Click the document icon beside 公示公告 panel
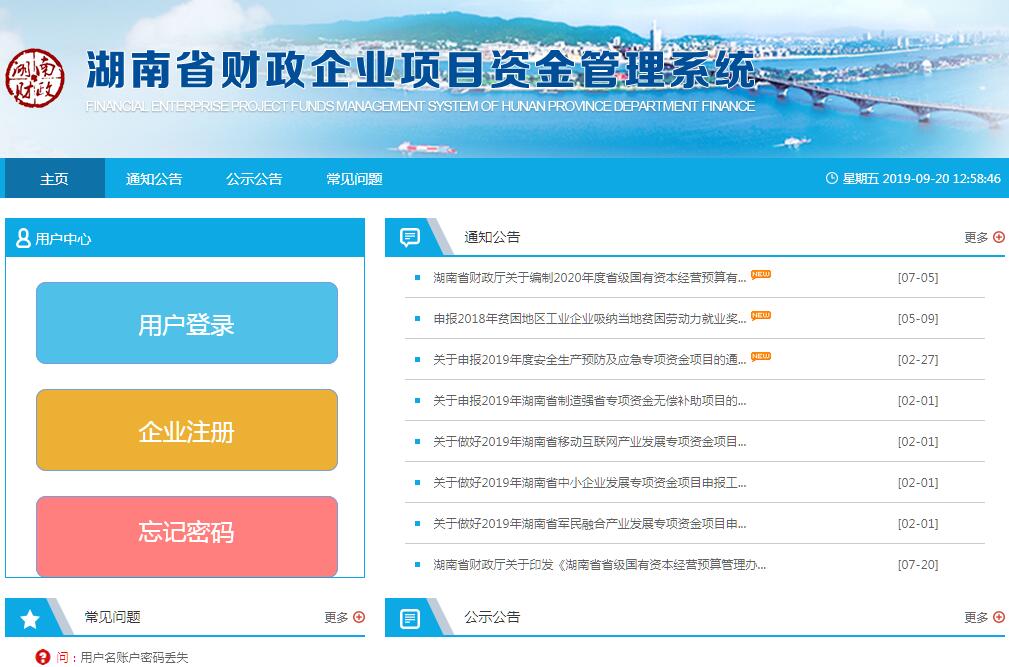The height and width of the screenshot is (667, 1009). [410, 618]
